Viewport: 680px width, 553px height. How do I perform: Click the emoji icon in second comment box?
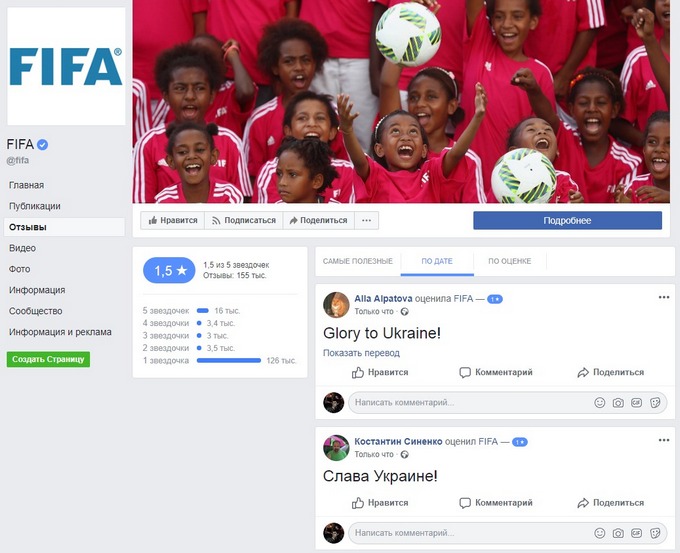(599, 533)
